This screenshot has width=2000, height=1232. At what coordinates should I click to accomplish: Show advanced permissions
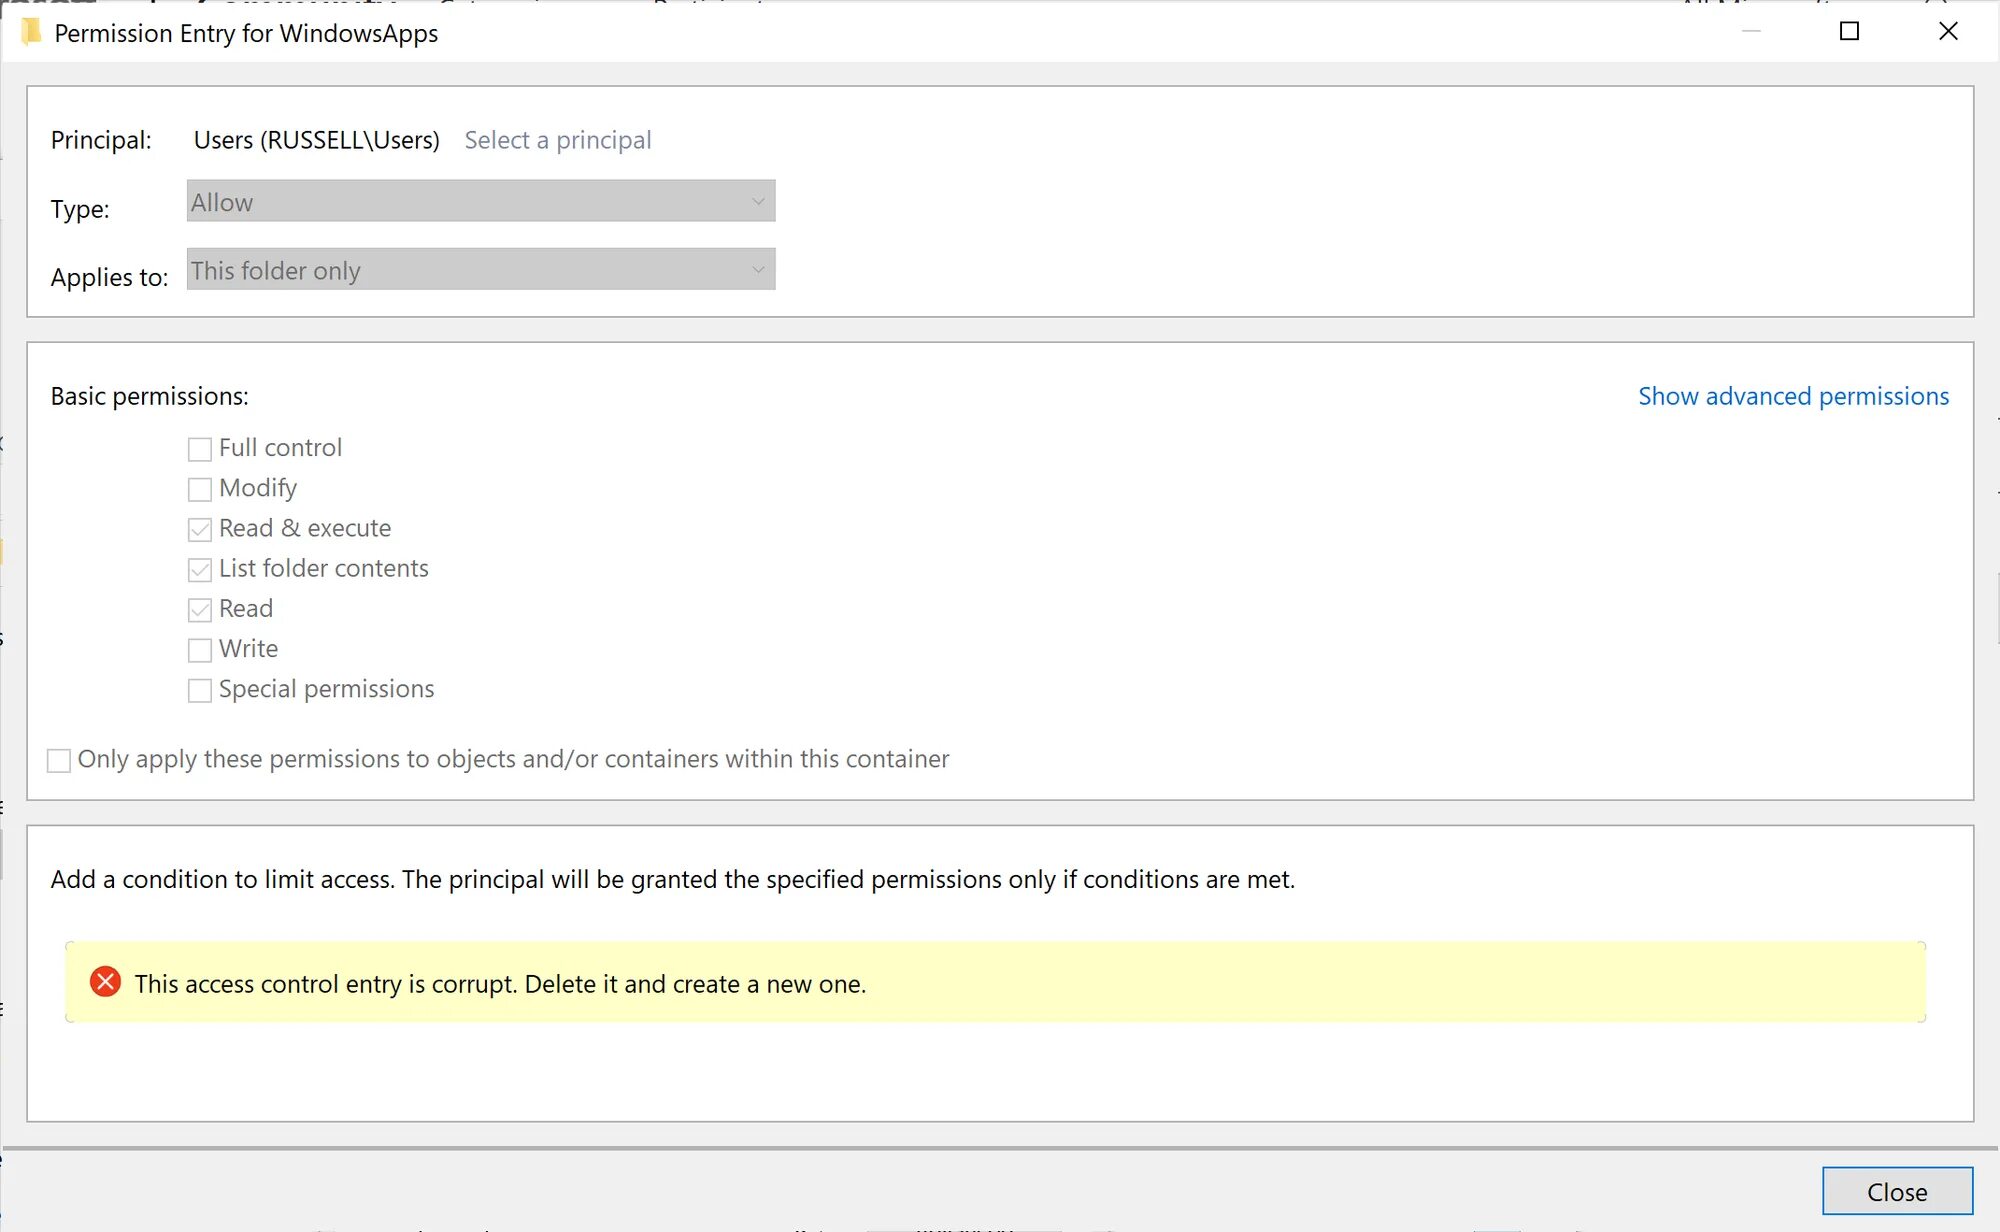(x=1792, y=396)
